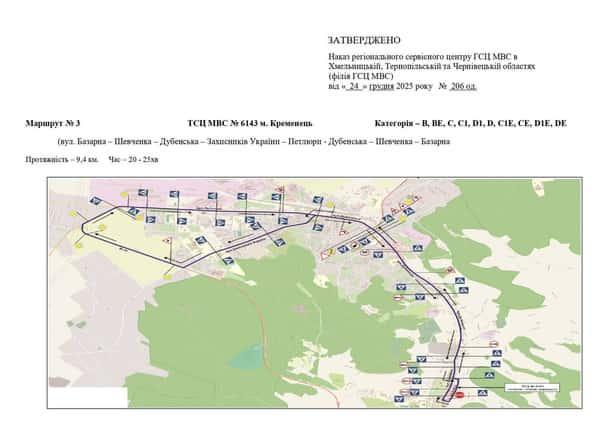Click the street list starting with вул. Базарна
This screenshot has width=600, height=424.
(x=253, y=141)
